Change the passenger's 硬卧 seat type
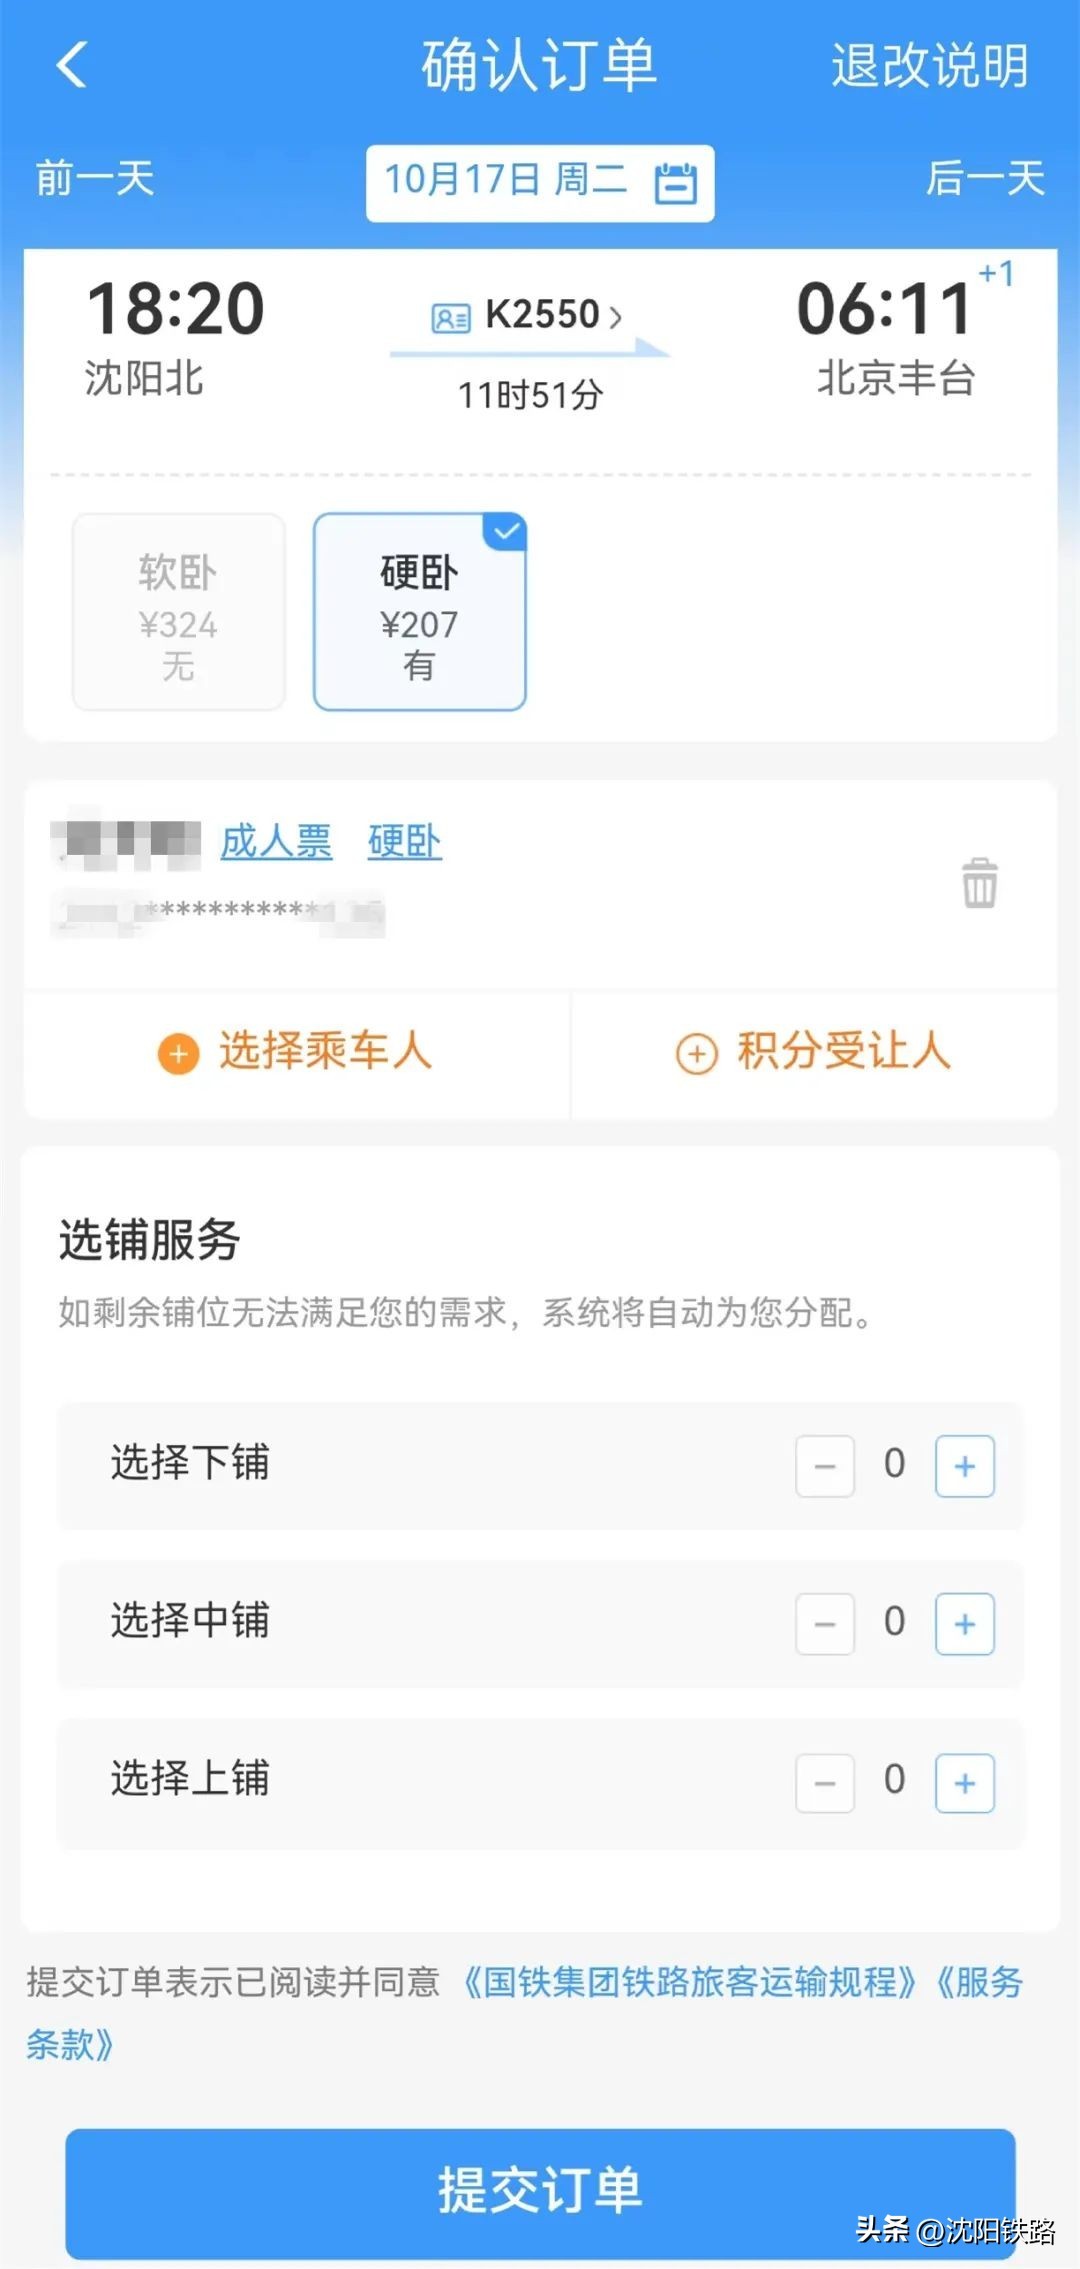 (x=404, y=842)
